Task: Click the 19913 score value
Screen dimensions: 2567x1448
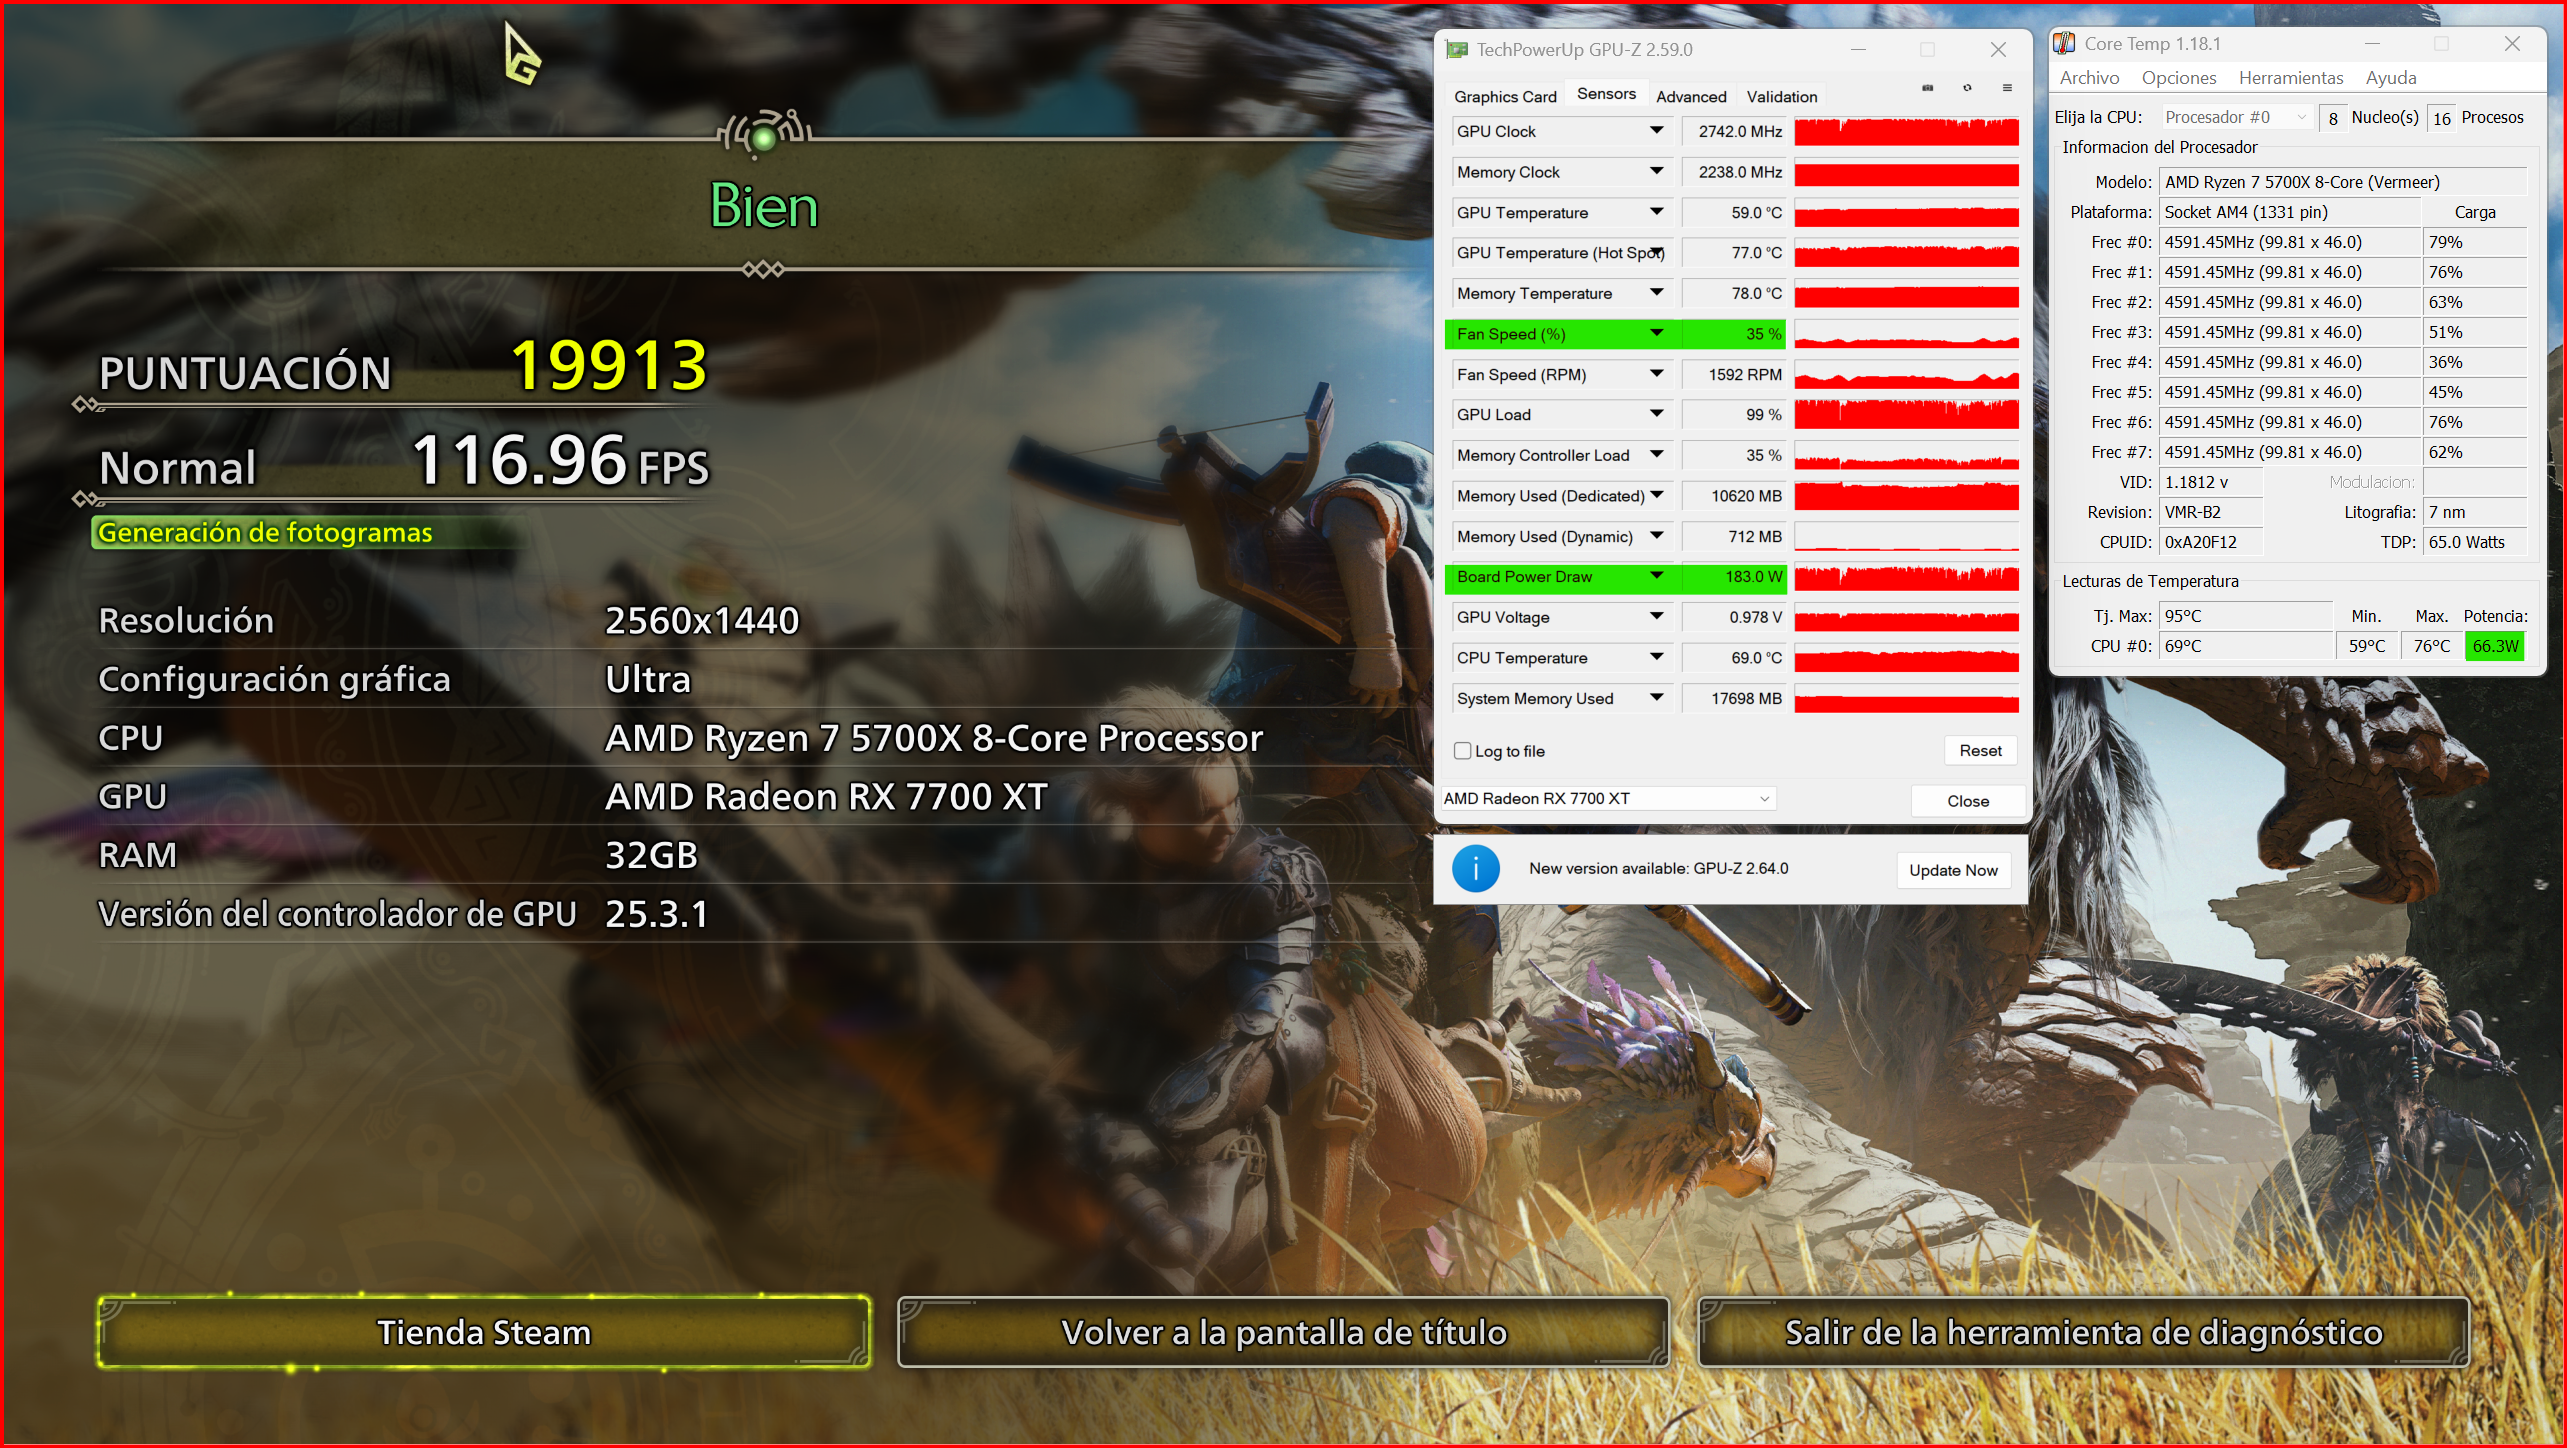Action: [609, 364]
